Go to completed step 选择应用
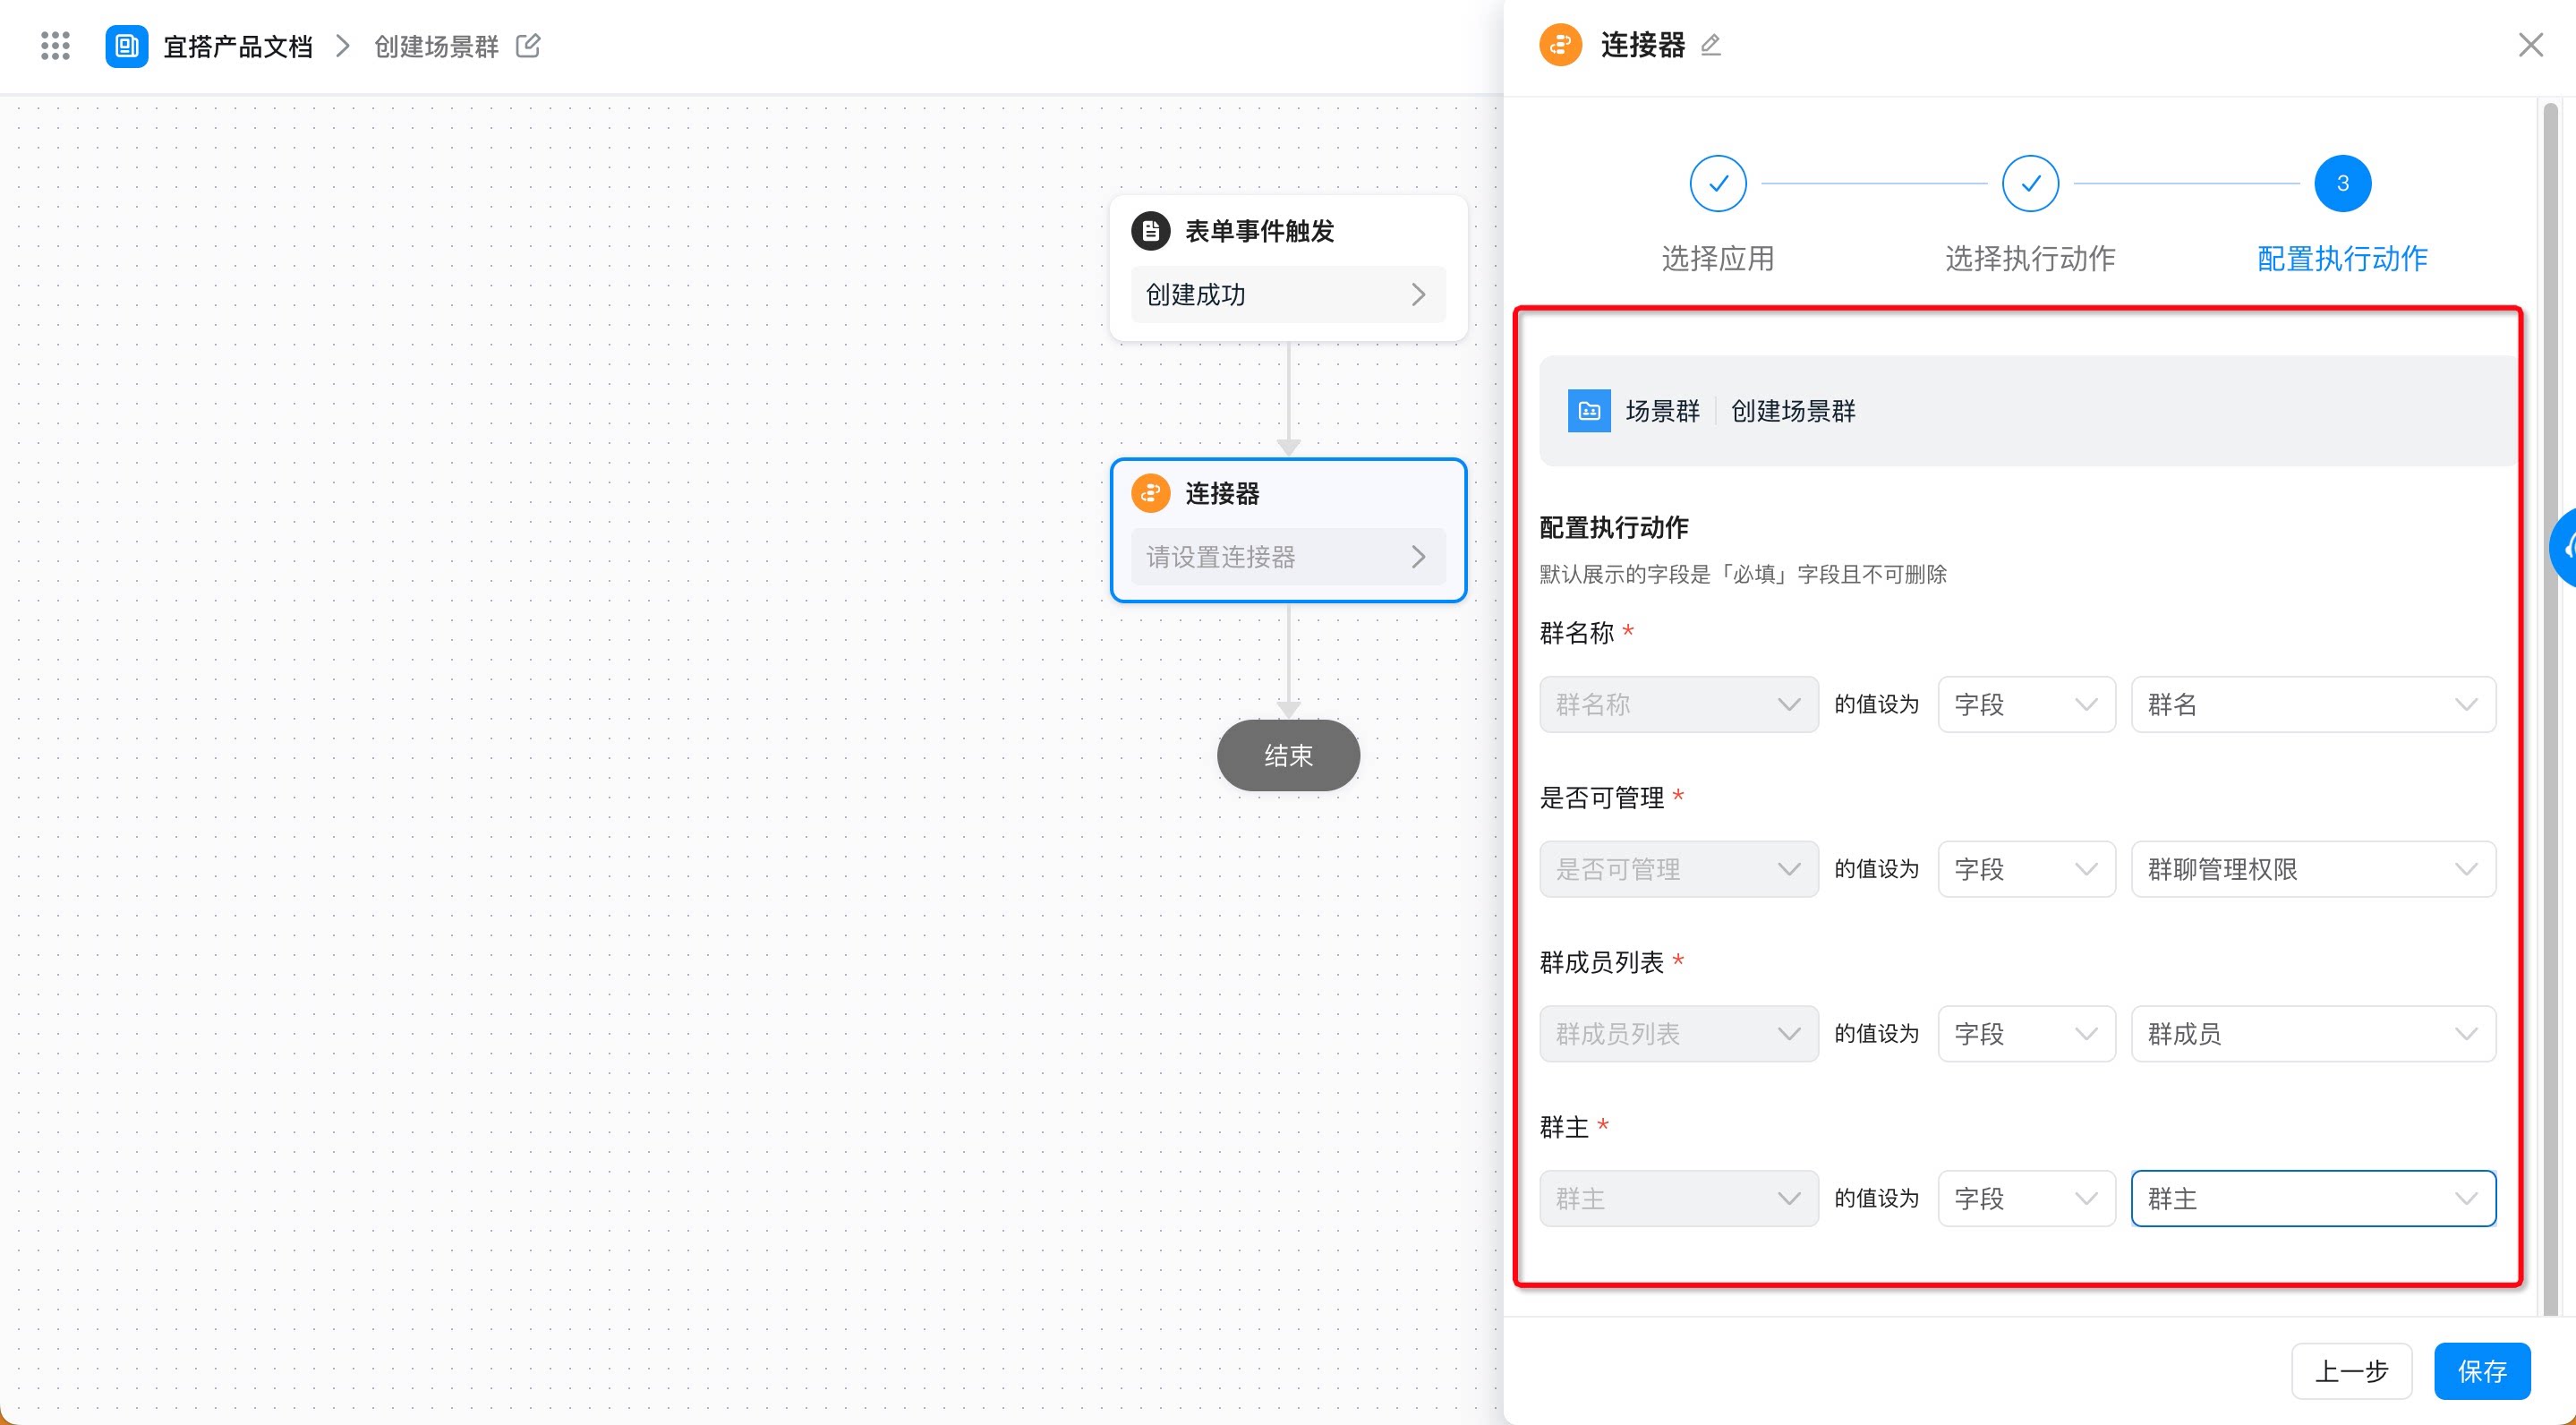This screenshot has height=1425, width=2576. 1718,183
